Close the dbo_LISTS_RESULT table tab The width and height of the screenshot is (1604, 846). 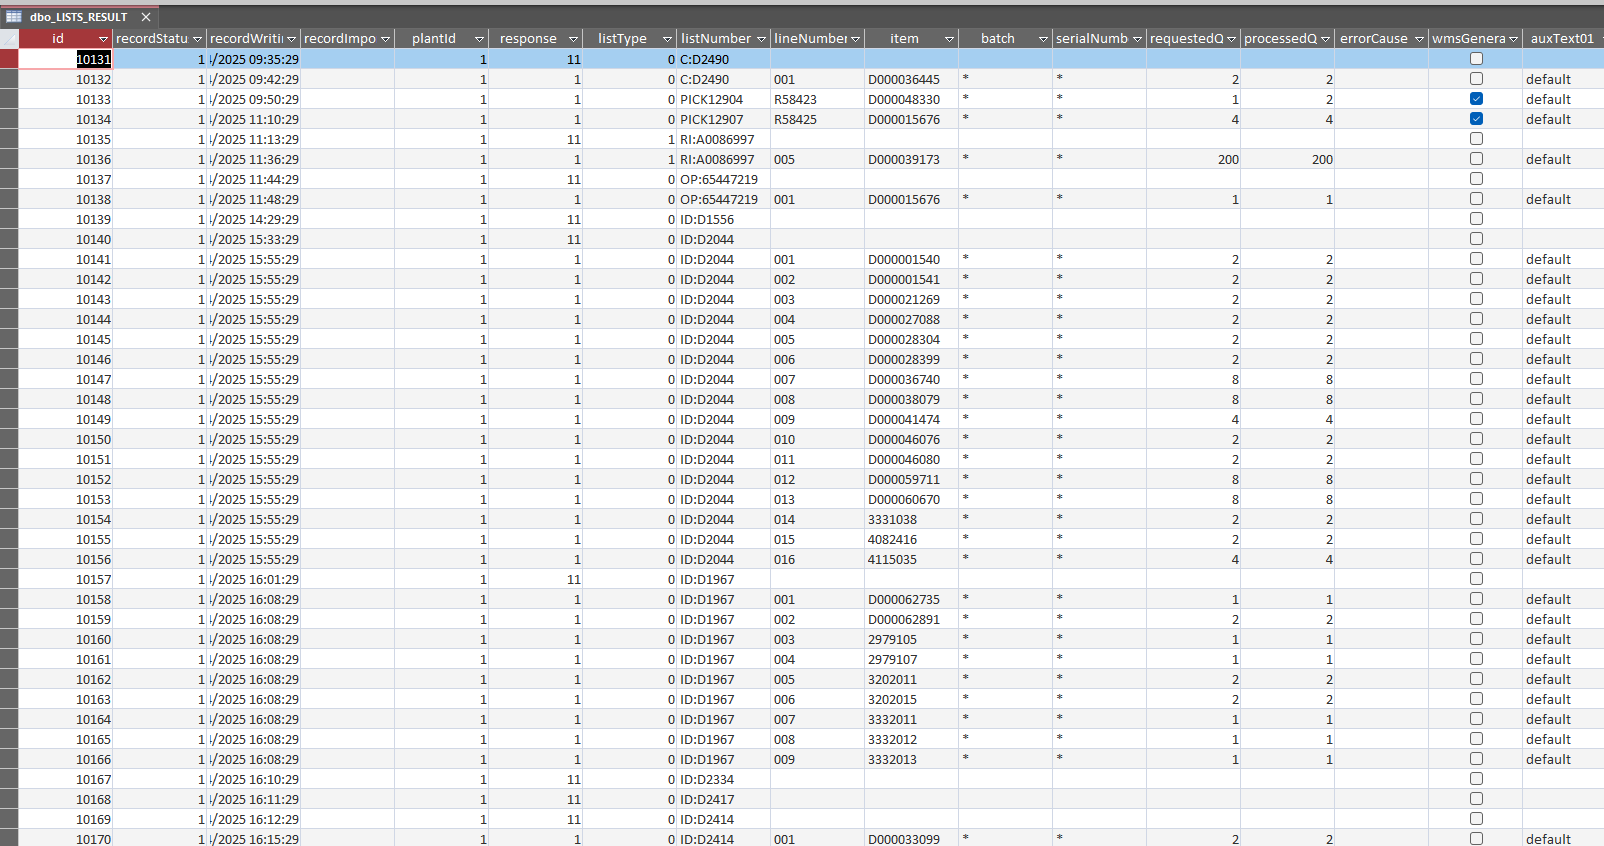click(x=146, y=17)
